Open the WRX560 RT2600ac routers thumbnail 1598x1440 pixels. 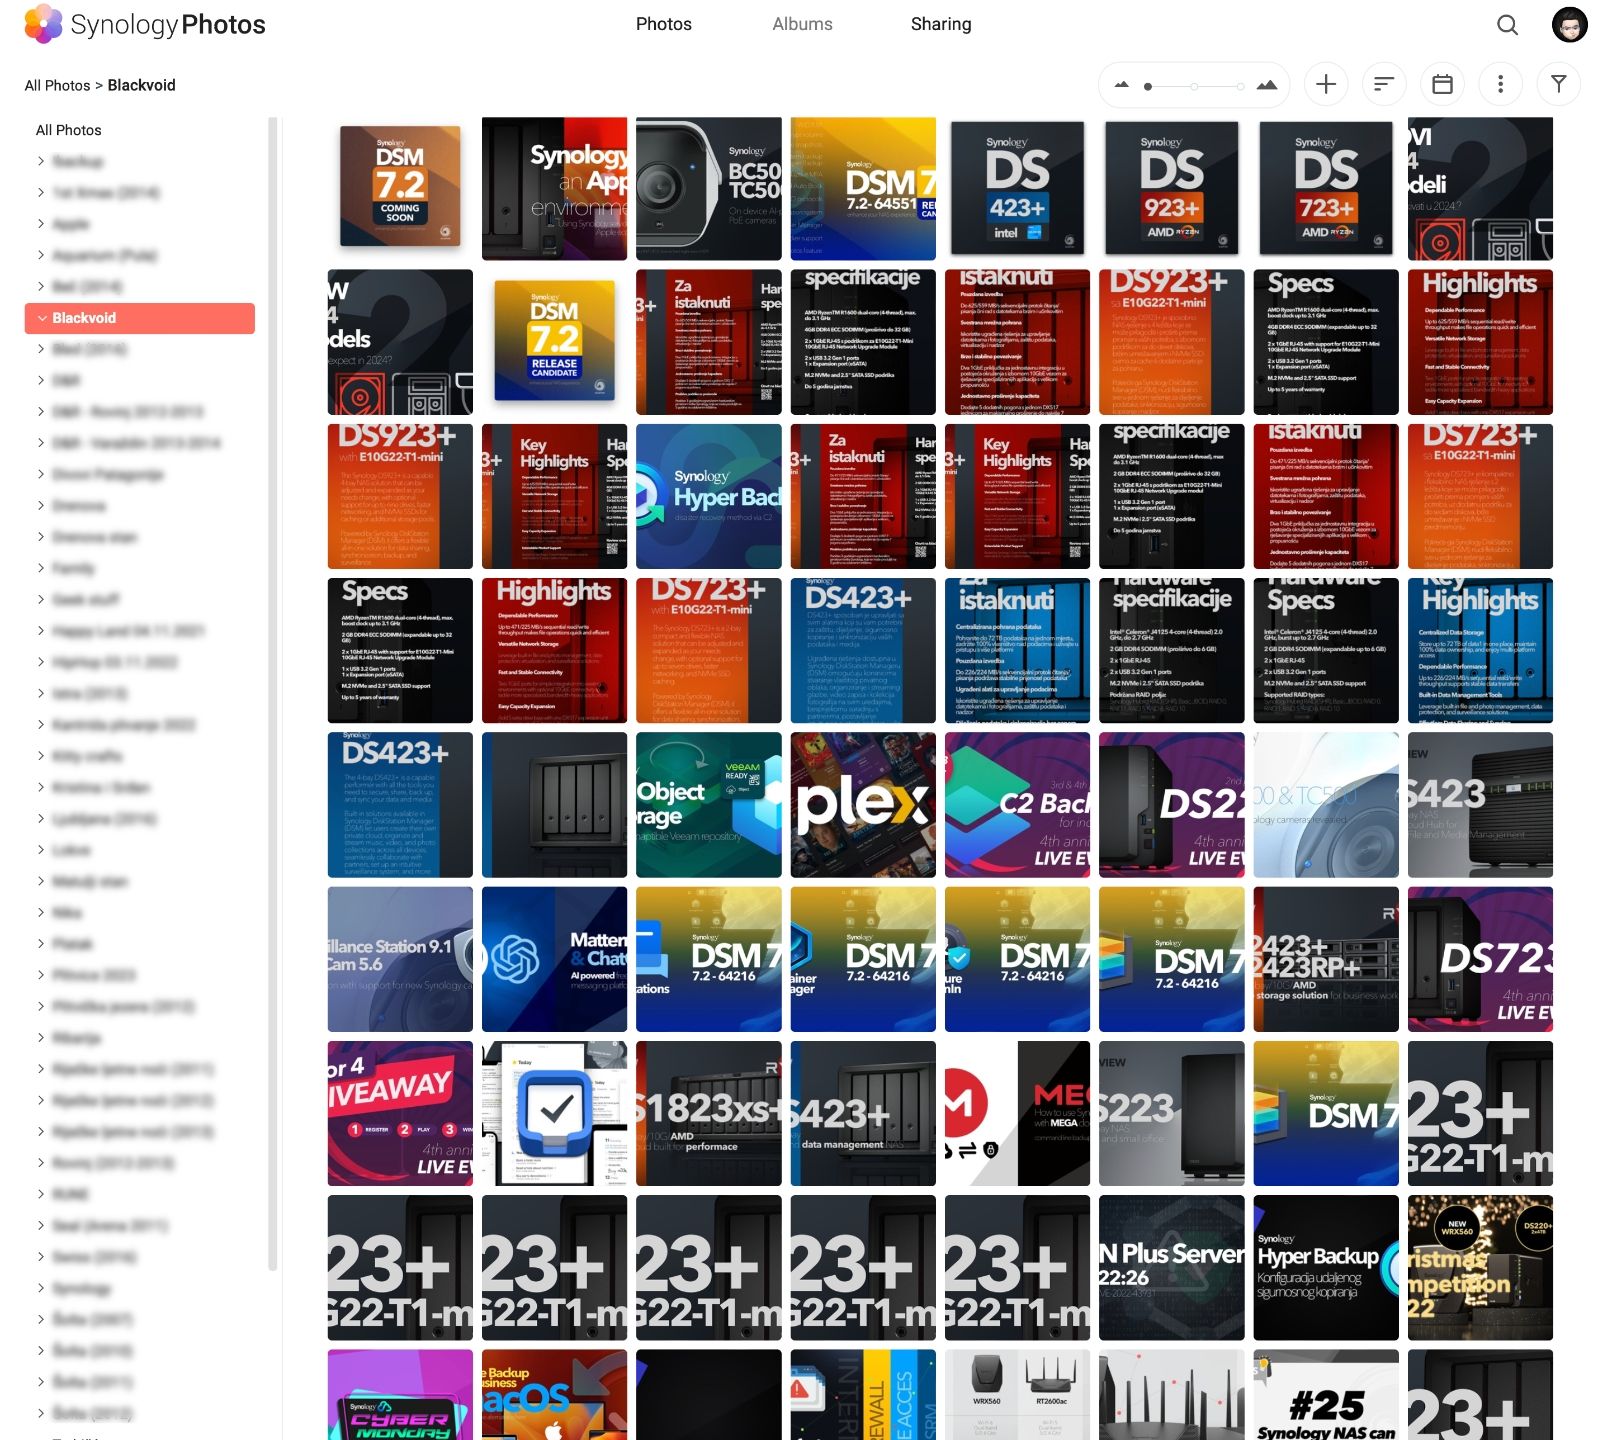point(1017,1395)
